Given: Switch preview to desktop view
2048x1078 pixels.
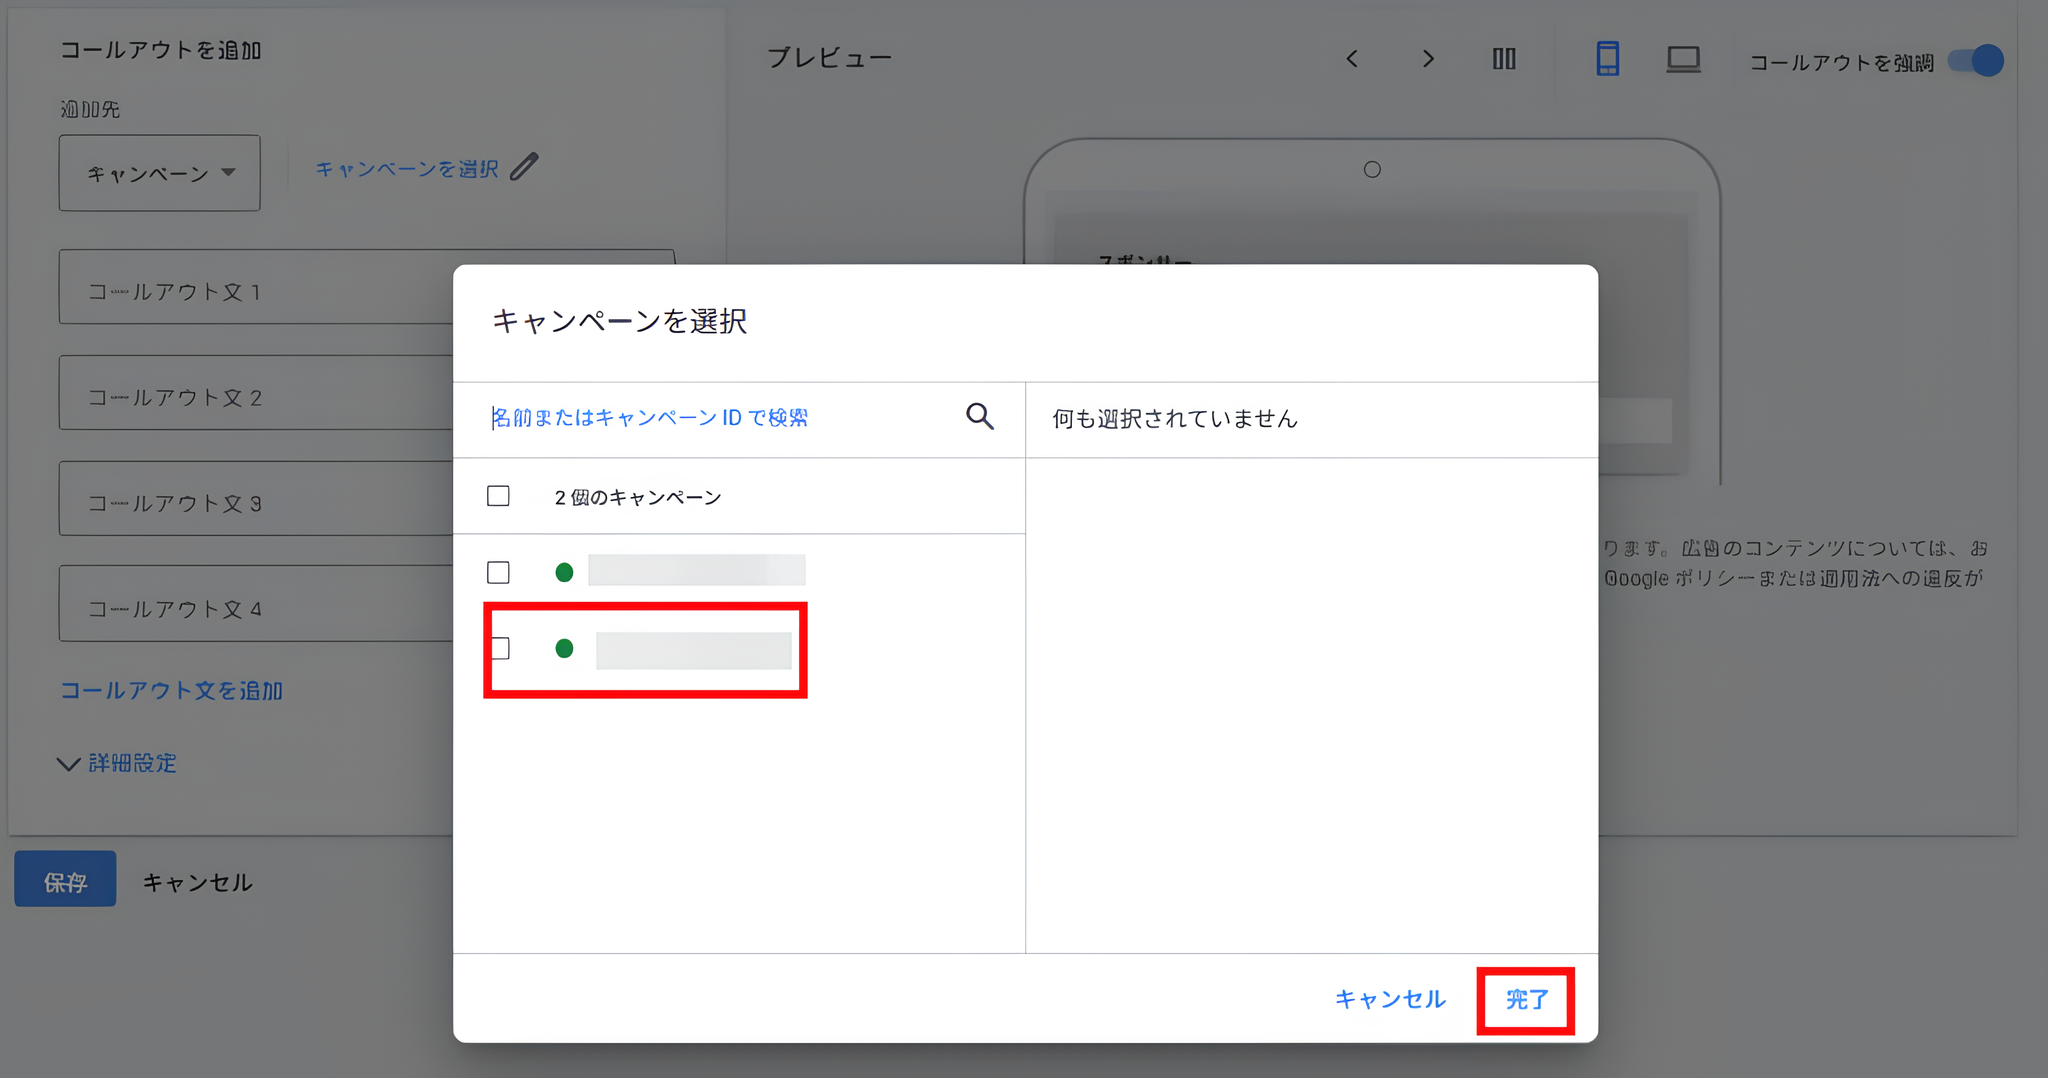Looking at the screenshot, I should point(1683,60).
